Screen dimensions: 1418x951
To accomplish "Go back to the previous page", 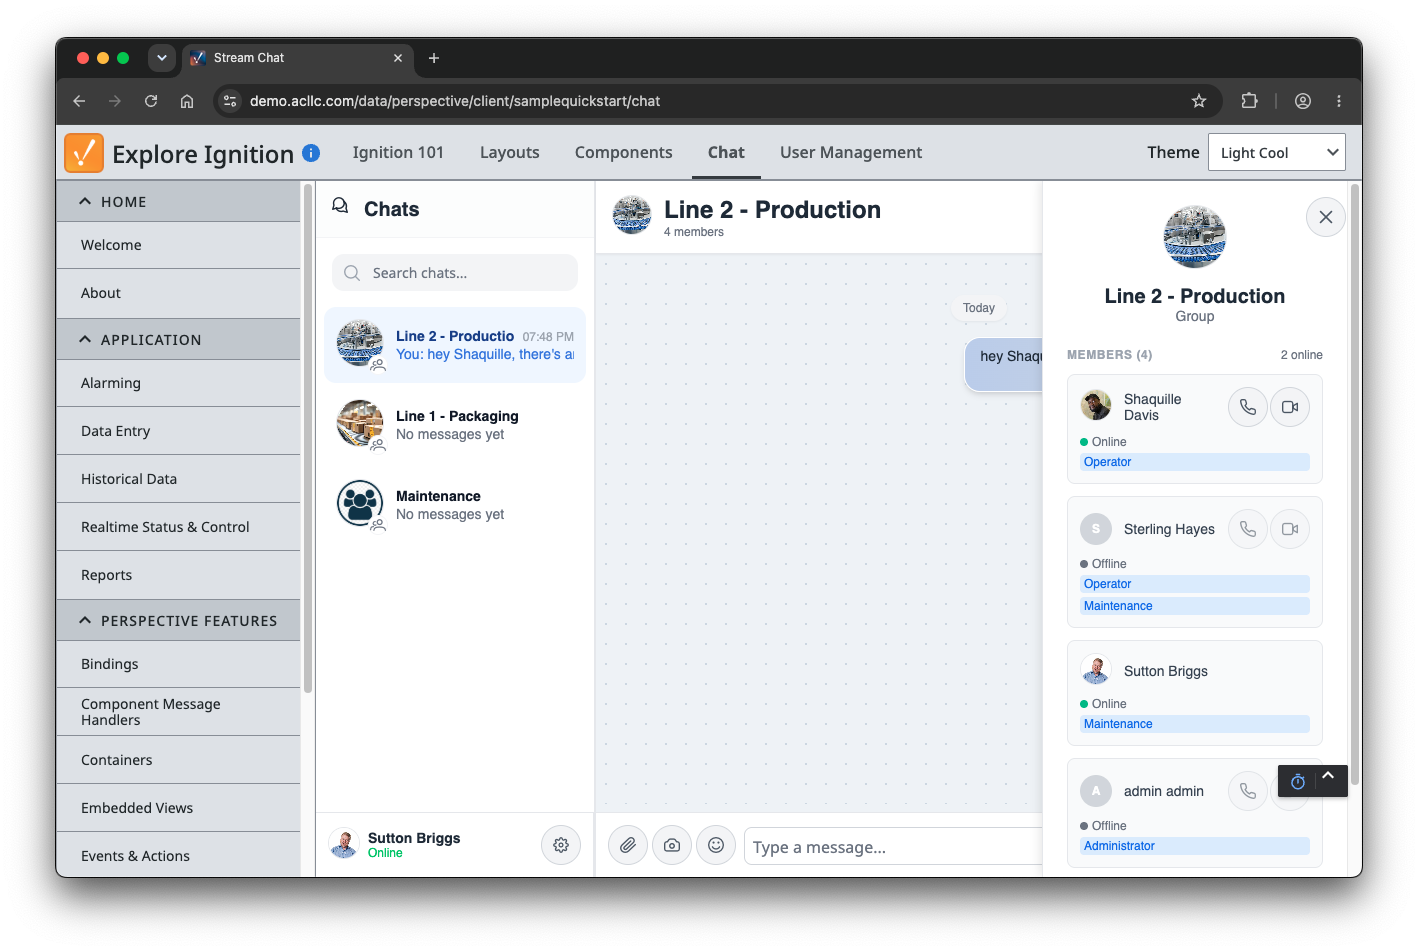I will coord(79,101).
